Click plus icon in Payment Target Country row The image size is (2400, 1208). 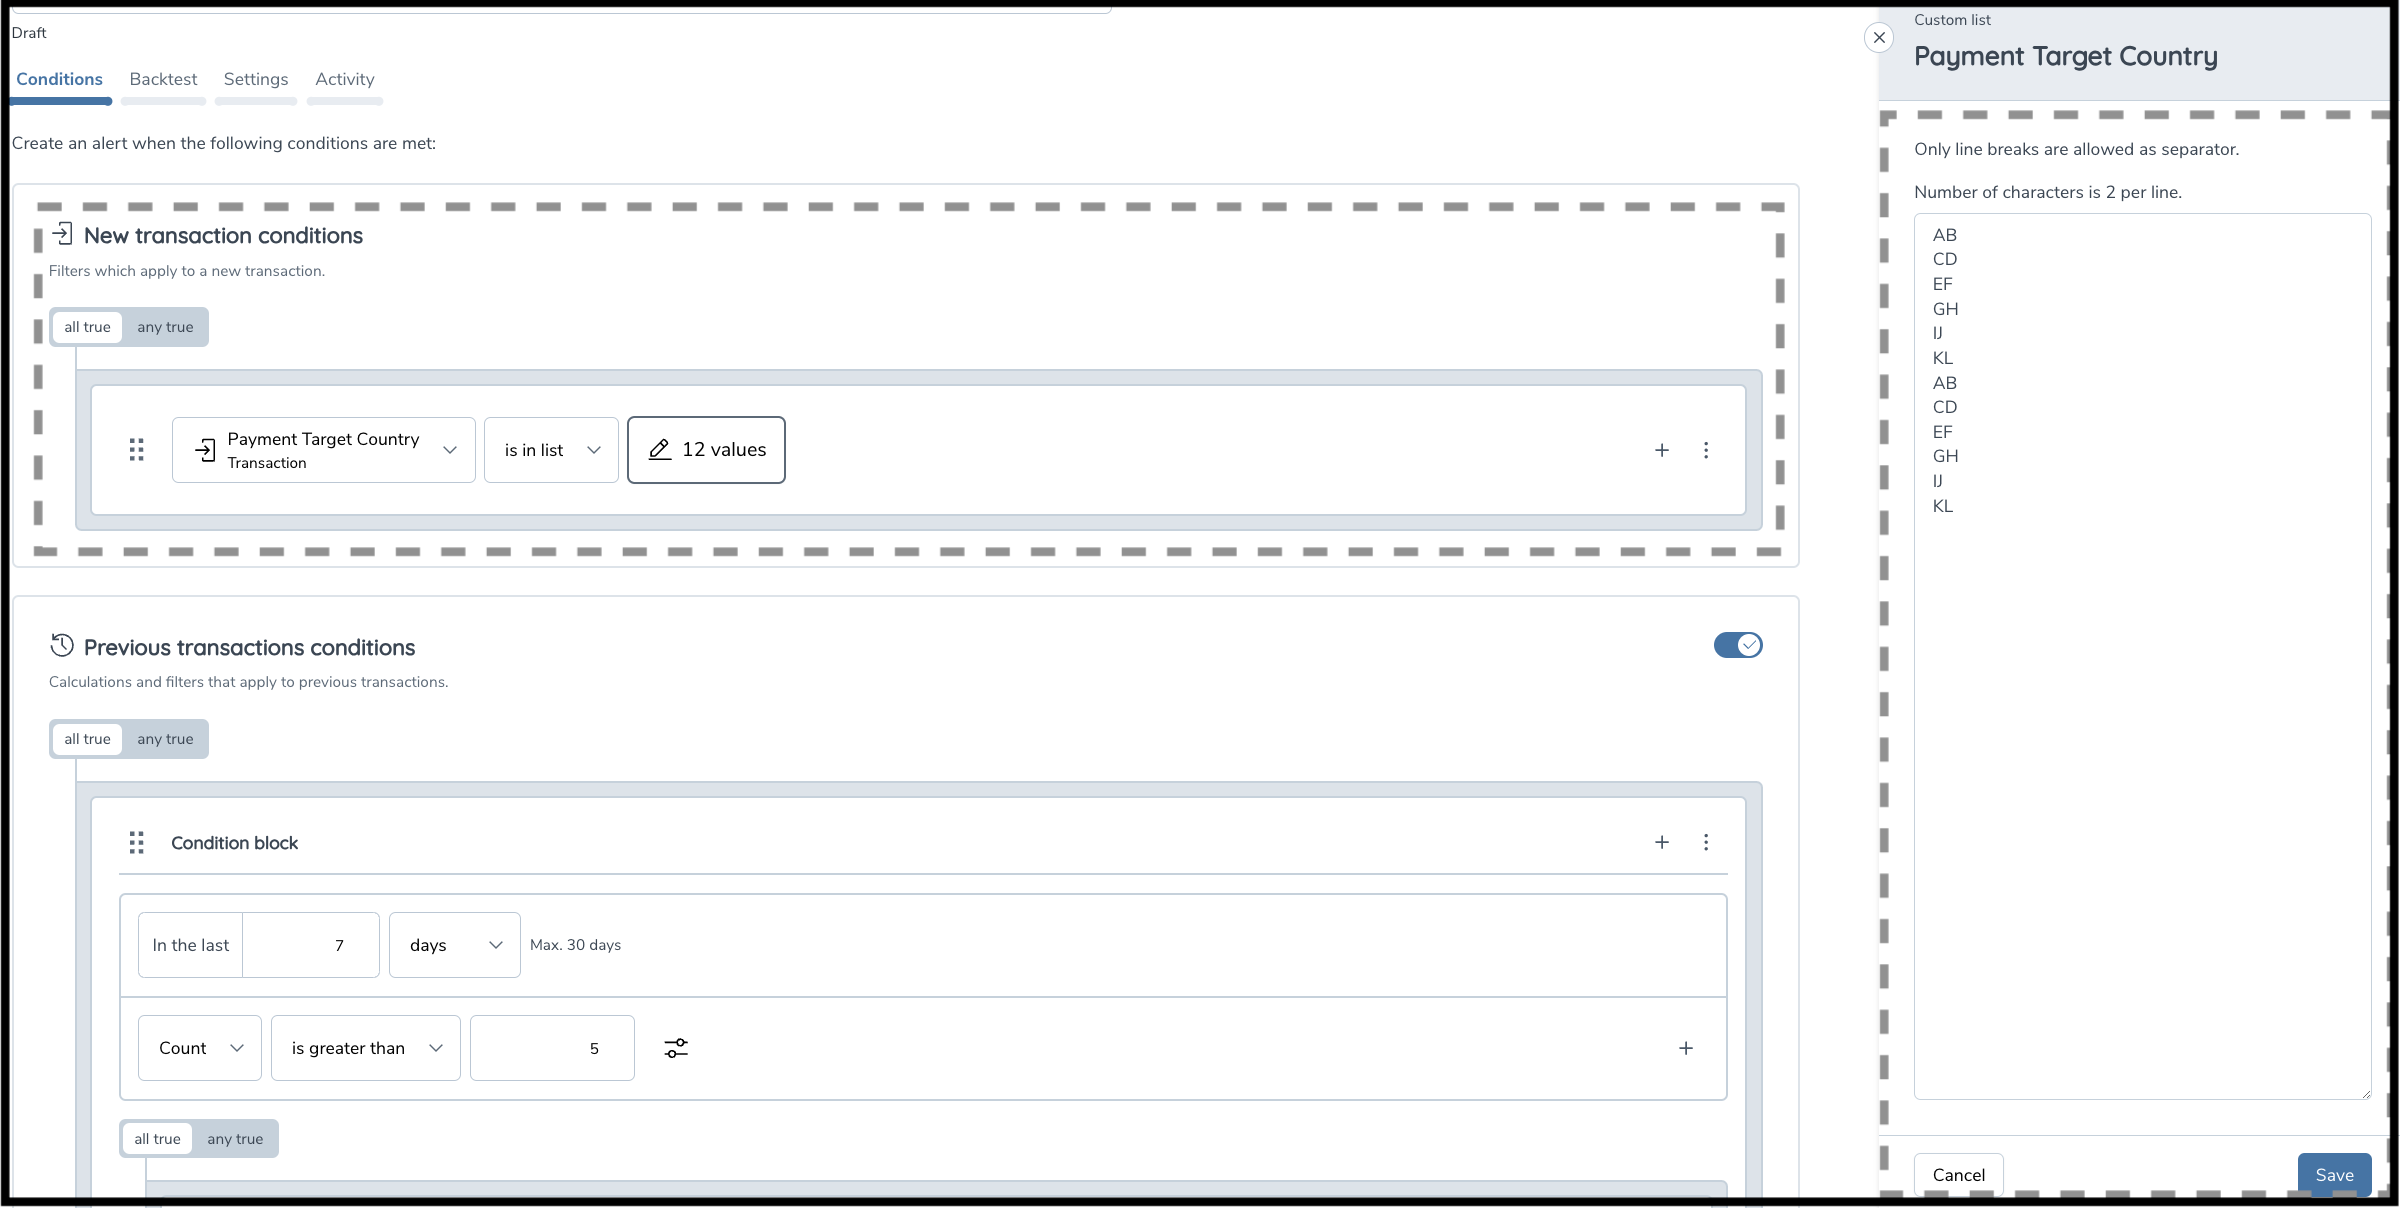(x=1662, y=450)
